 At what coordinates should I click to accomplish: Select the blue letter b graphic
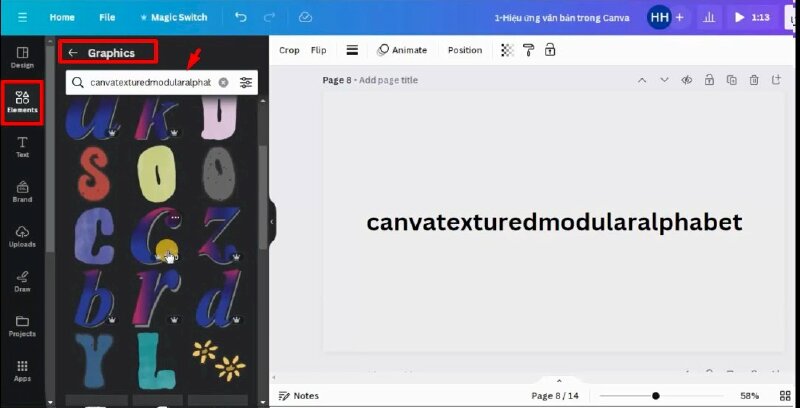[x=96, y=298]
